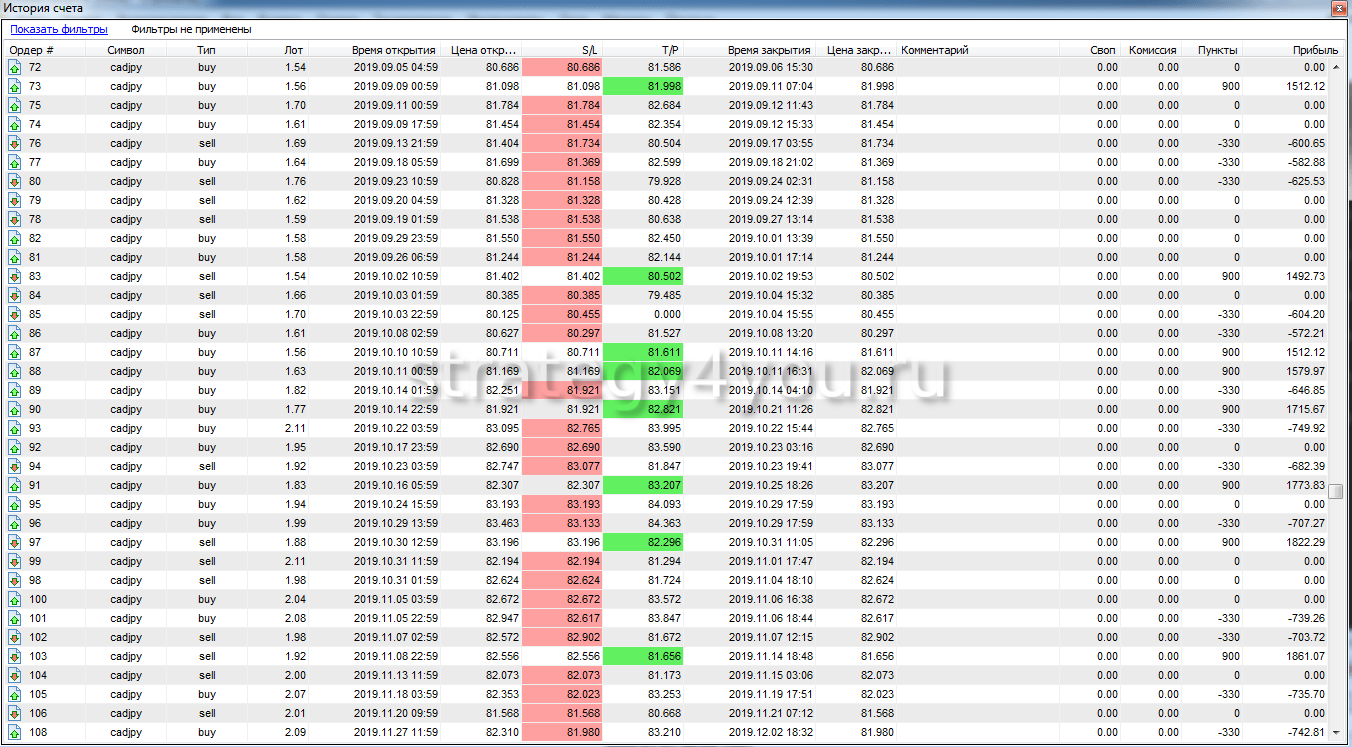
Task: Select the icon next to order 103
Action: click(x=15, y=656)
